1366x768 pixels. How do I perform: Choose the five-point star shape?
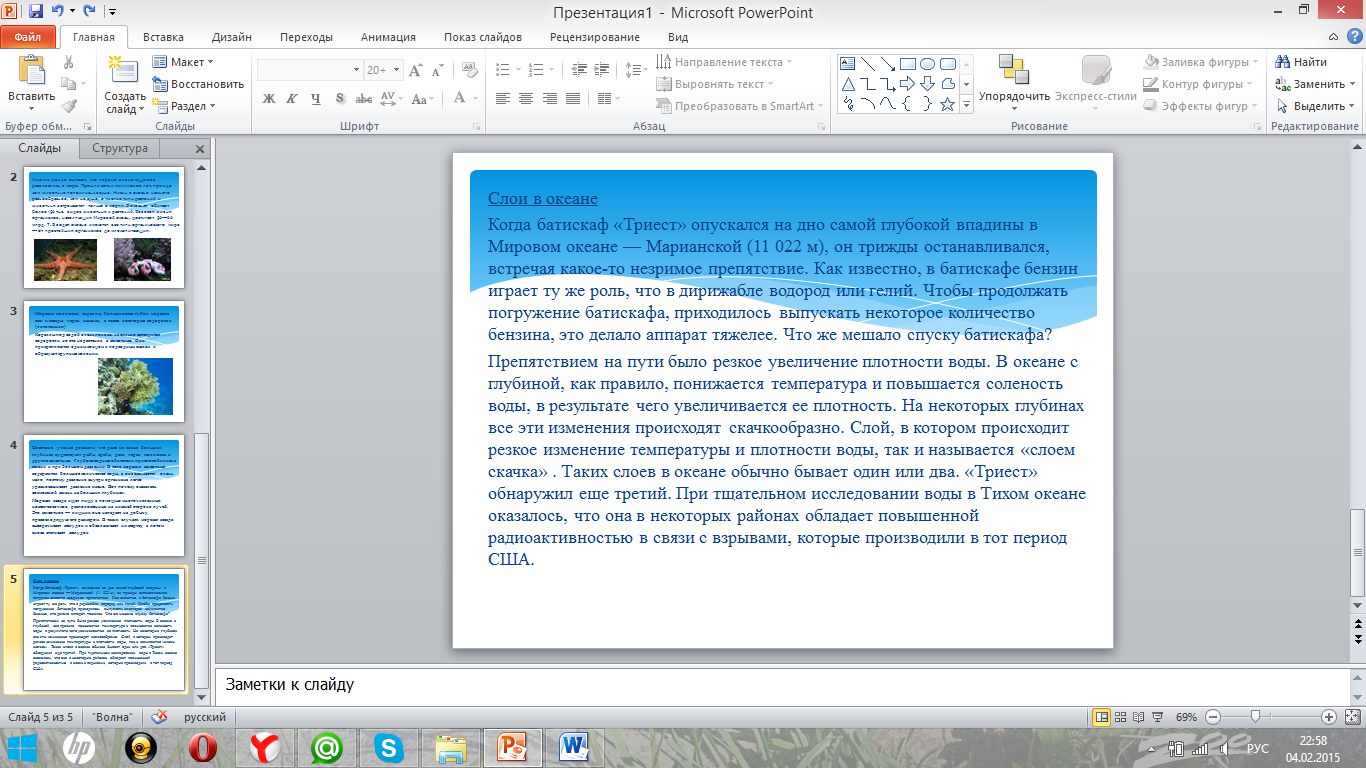point(947,104)
